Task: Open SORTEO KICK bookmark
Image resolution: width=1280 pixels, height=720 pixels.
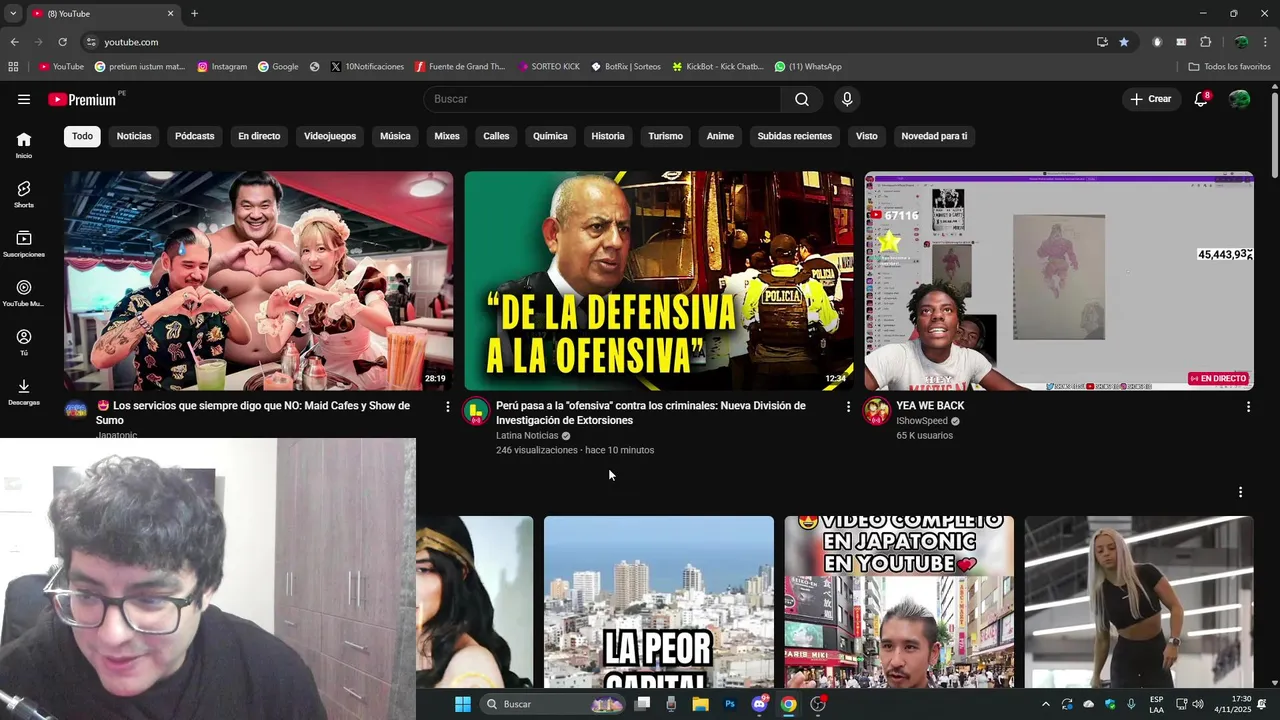Action: pyautogui.click(x=549, y=67)
